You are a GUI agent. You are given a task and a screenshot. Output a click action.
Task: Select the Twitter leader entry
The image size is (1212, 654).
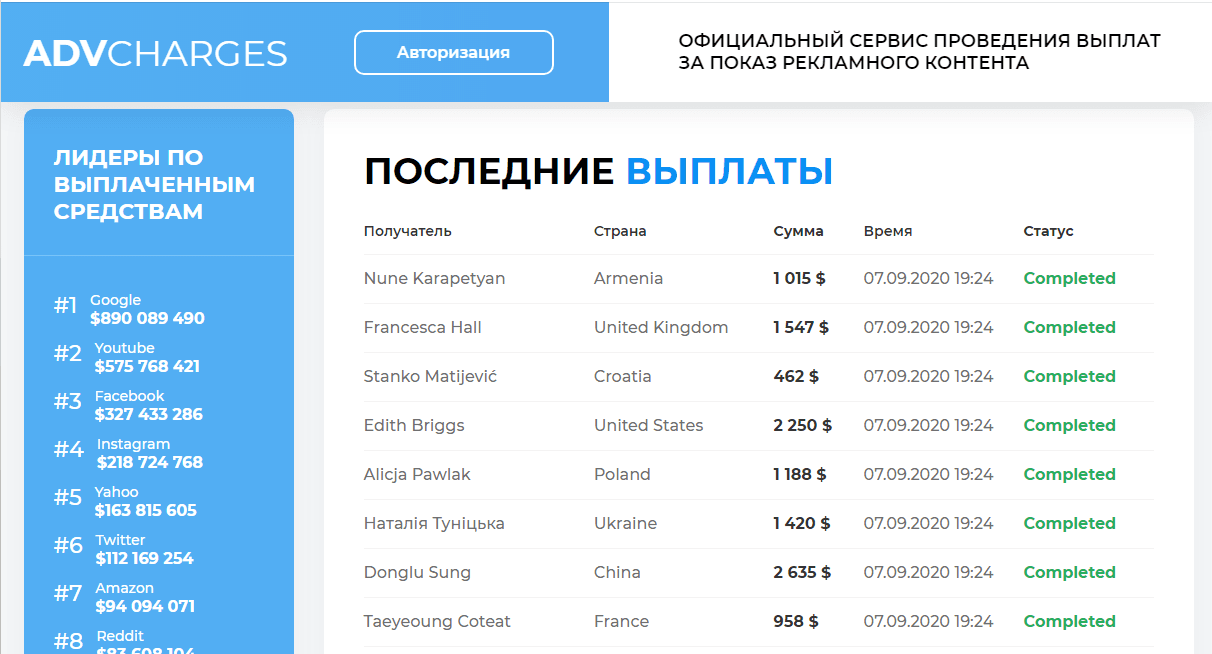[143, 549]
